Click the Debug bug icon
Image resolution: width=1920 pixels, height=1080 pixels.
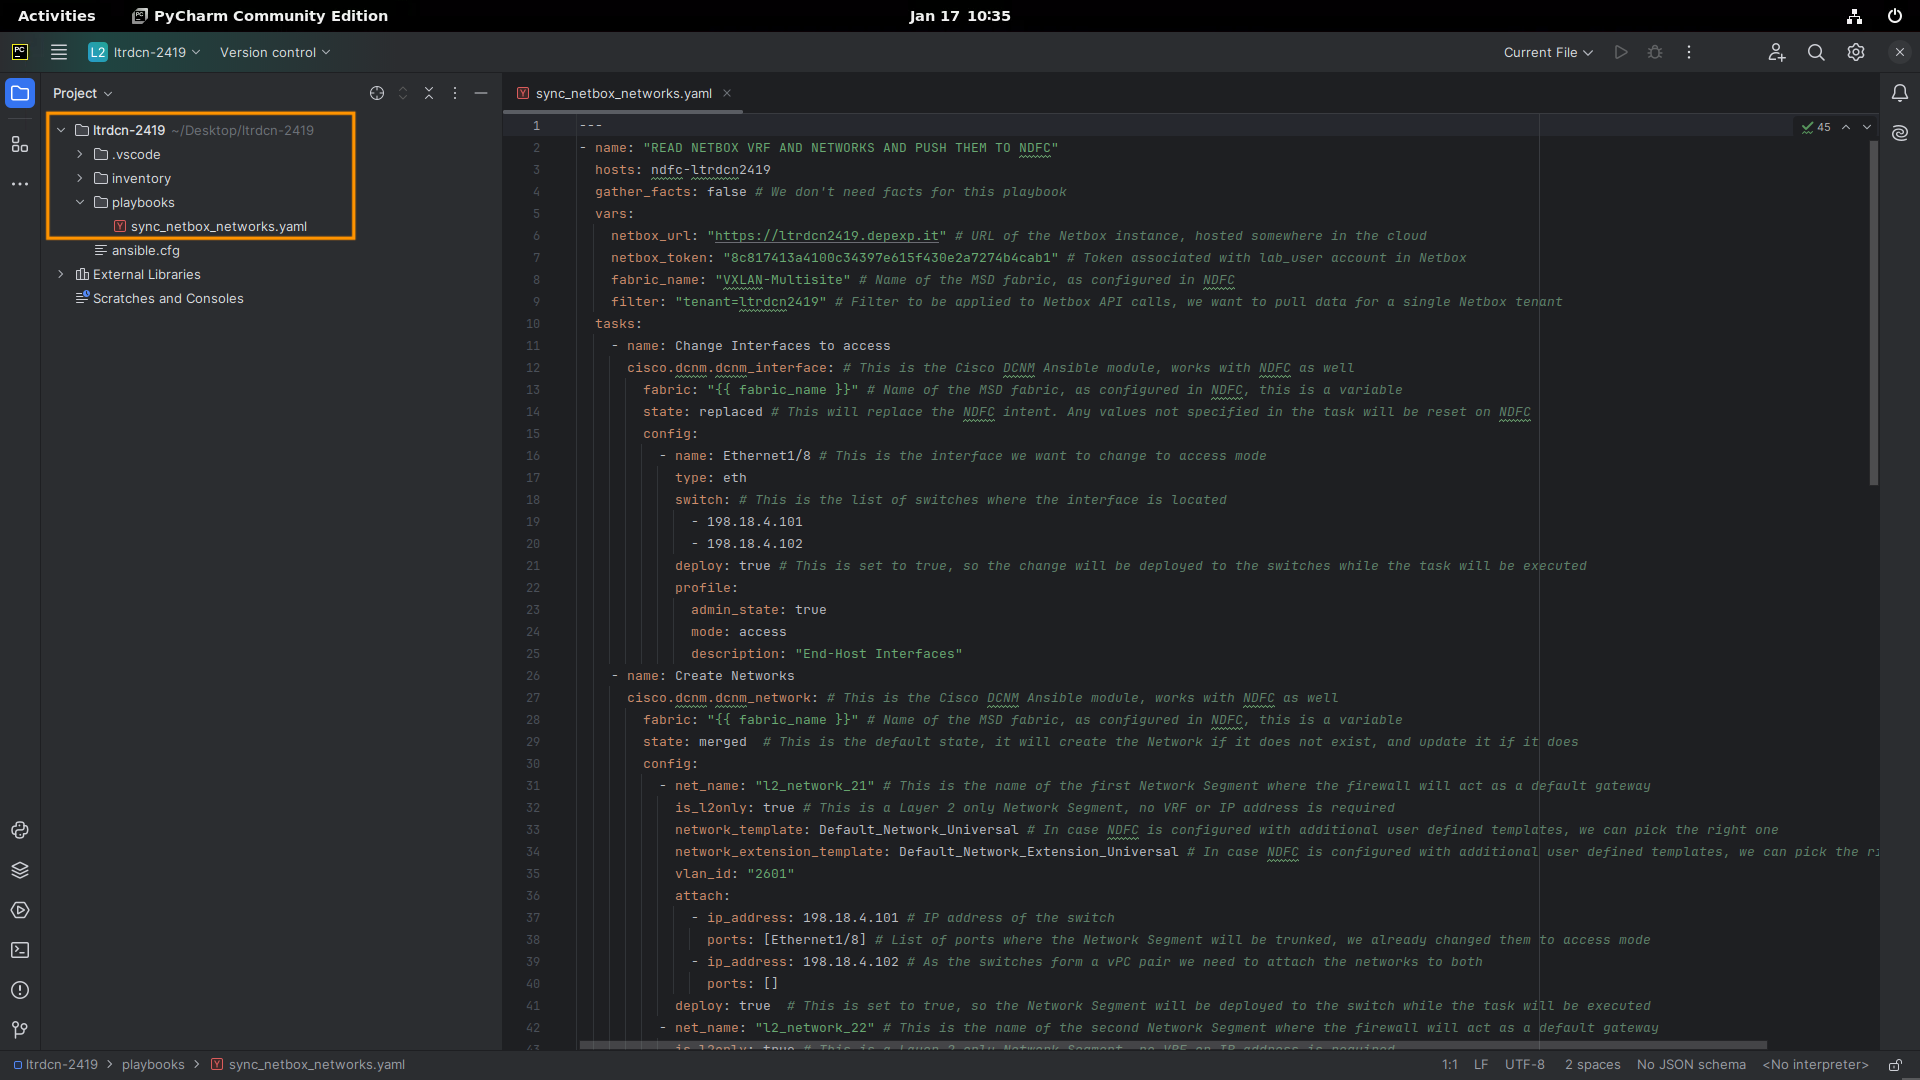(x=1655, y=52)
